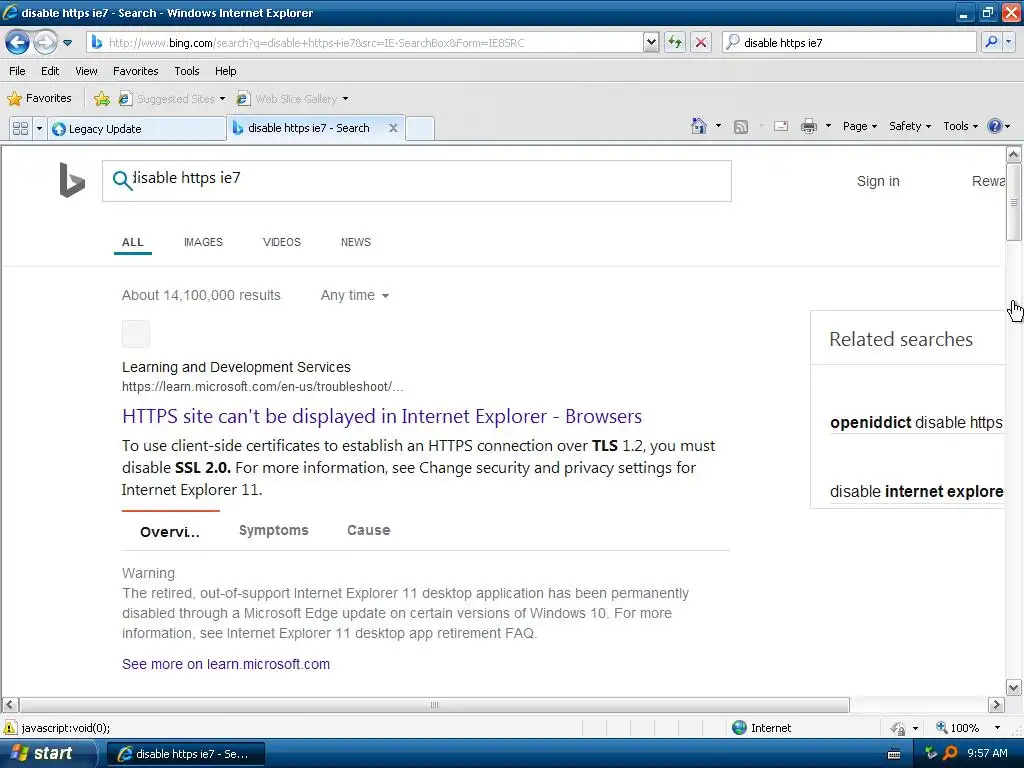Click the IE search box field

coord(849,43)
